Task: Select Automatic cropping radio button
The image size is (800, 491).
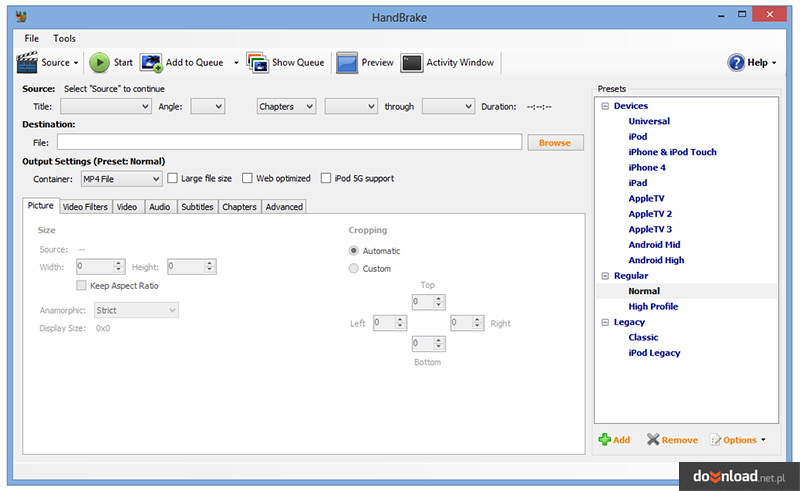Action: (x=354, y=251)
